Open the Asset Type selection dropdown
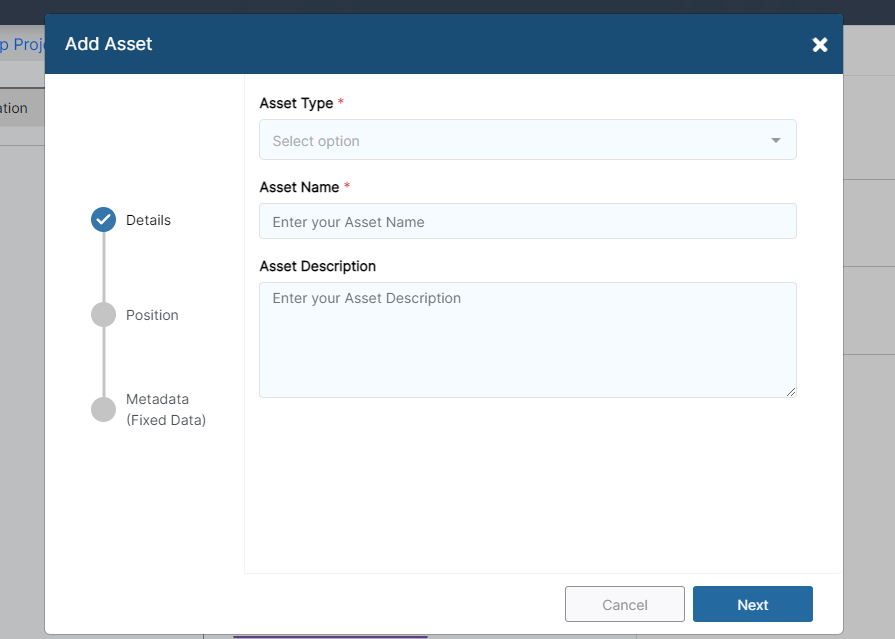This screenshot has width=895, height=639. pos(528,140)
